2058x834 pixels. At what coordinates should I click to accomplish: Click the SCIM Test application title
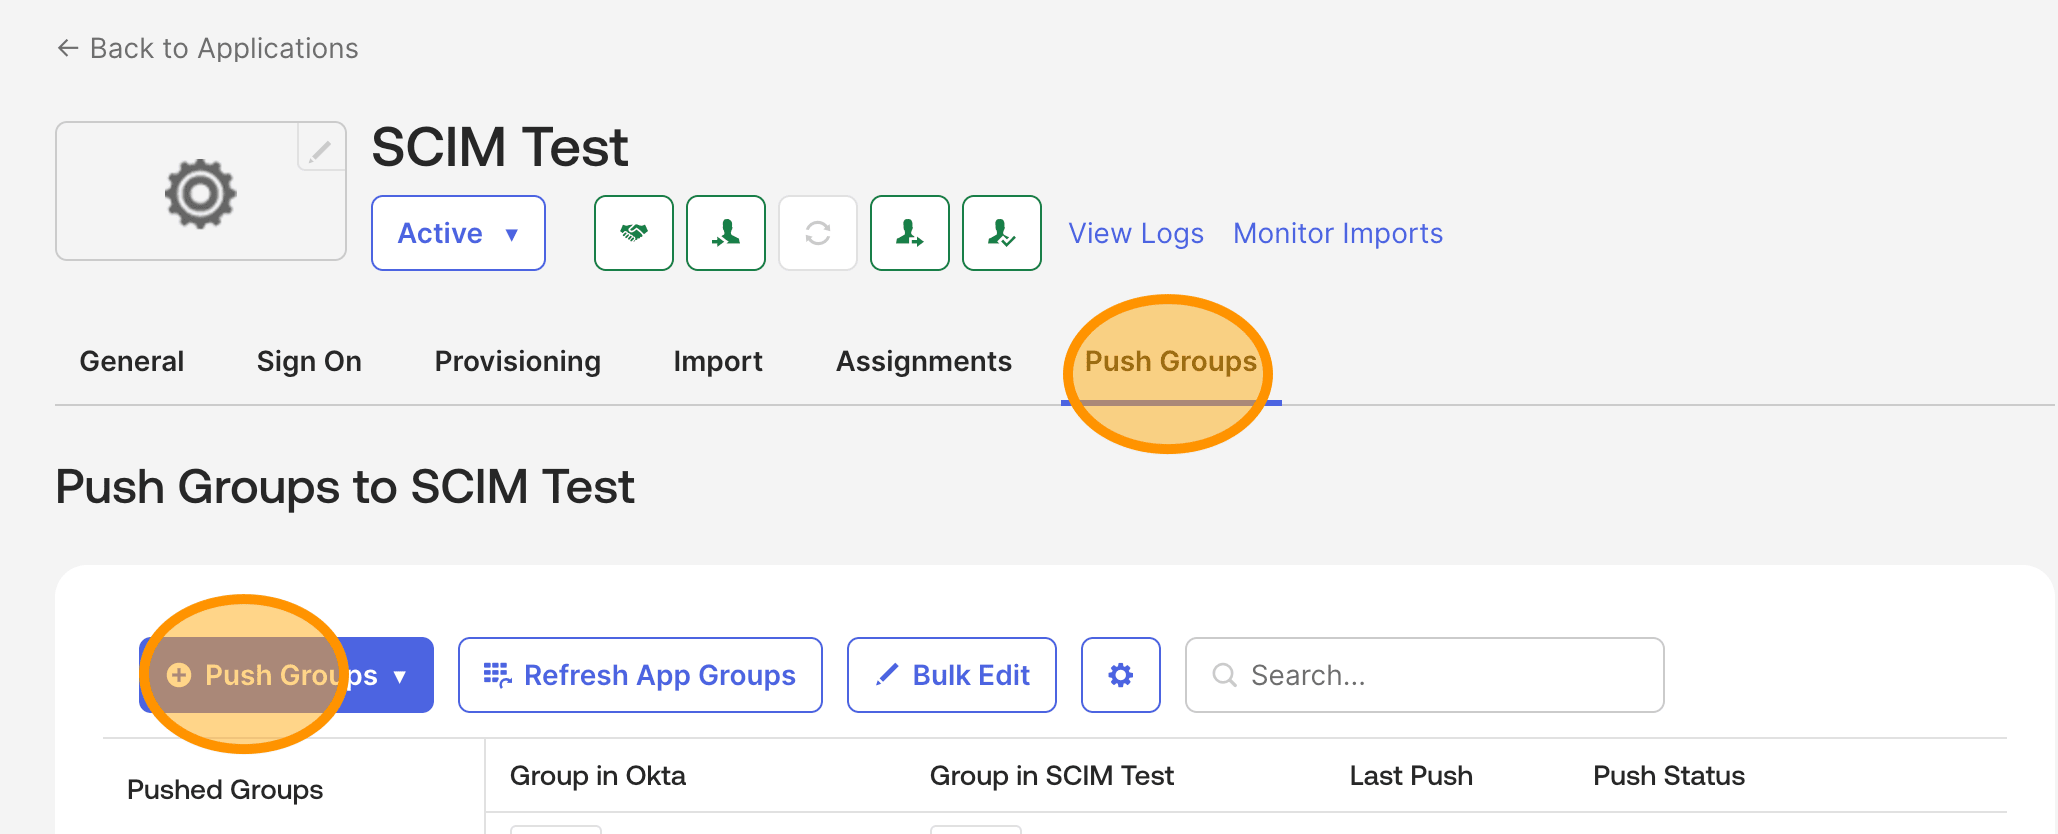[500, 147]
